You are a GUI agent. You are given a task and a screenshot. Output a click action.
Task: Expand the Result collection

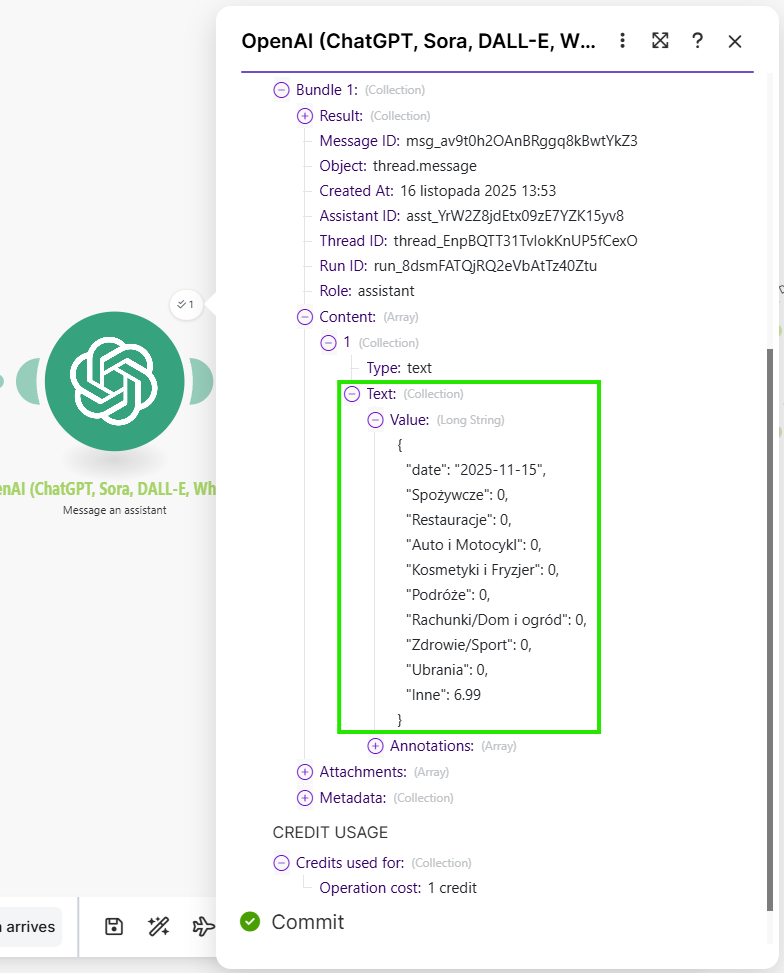click(305, 116)
